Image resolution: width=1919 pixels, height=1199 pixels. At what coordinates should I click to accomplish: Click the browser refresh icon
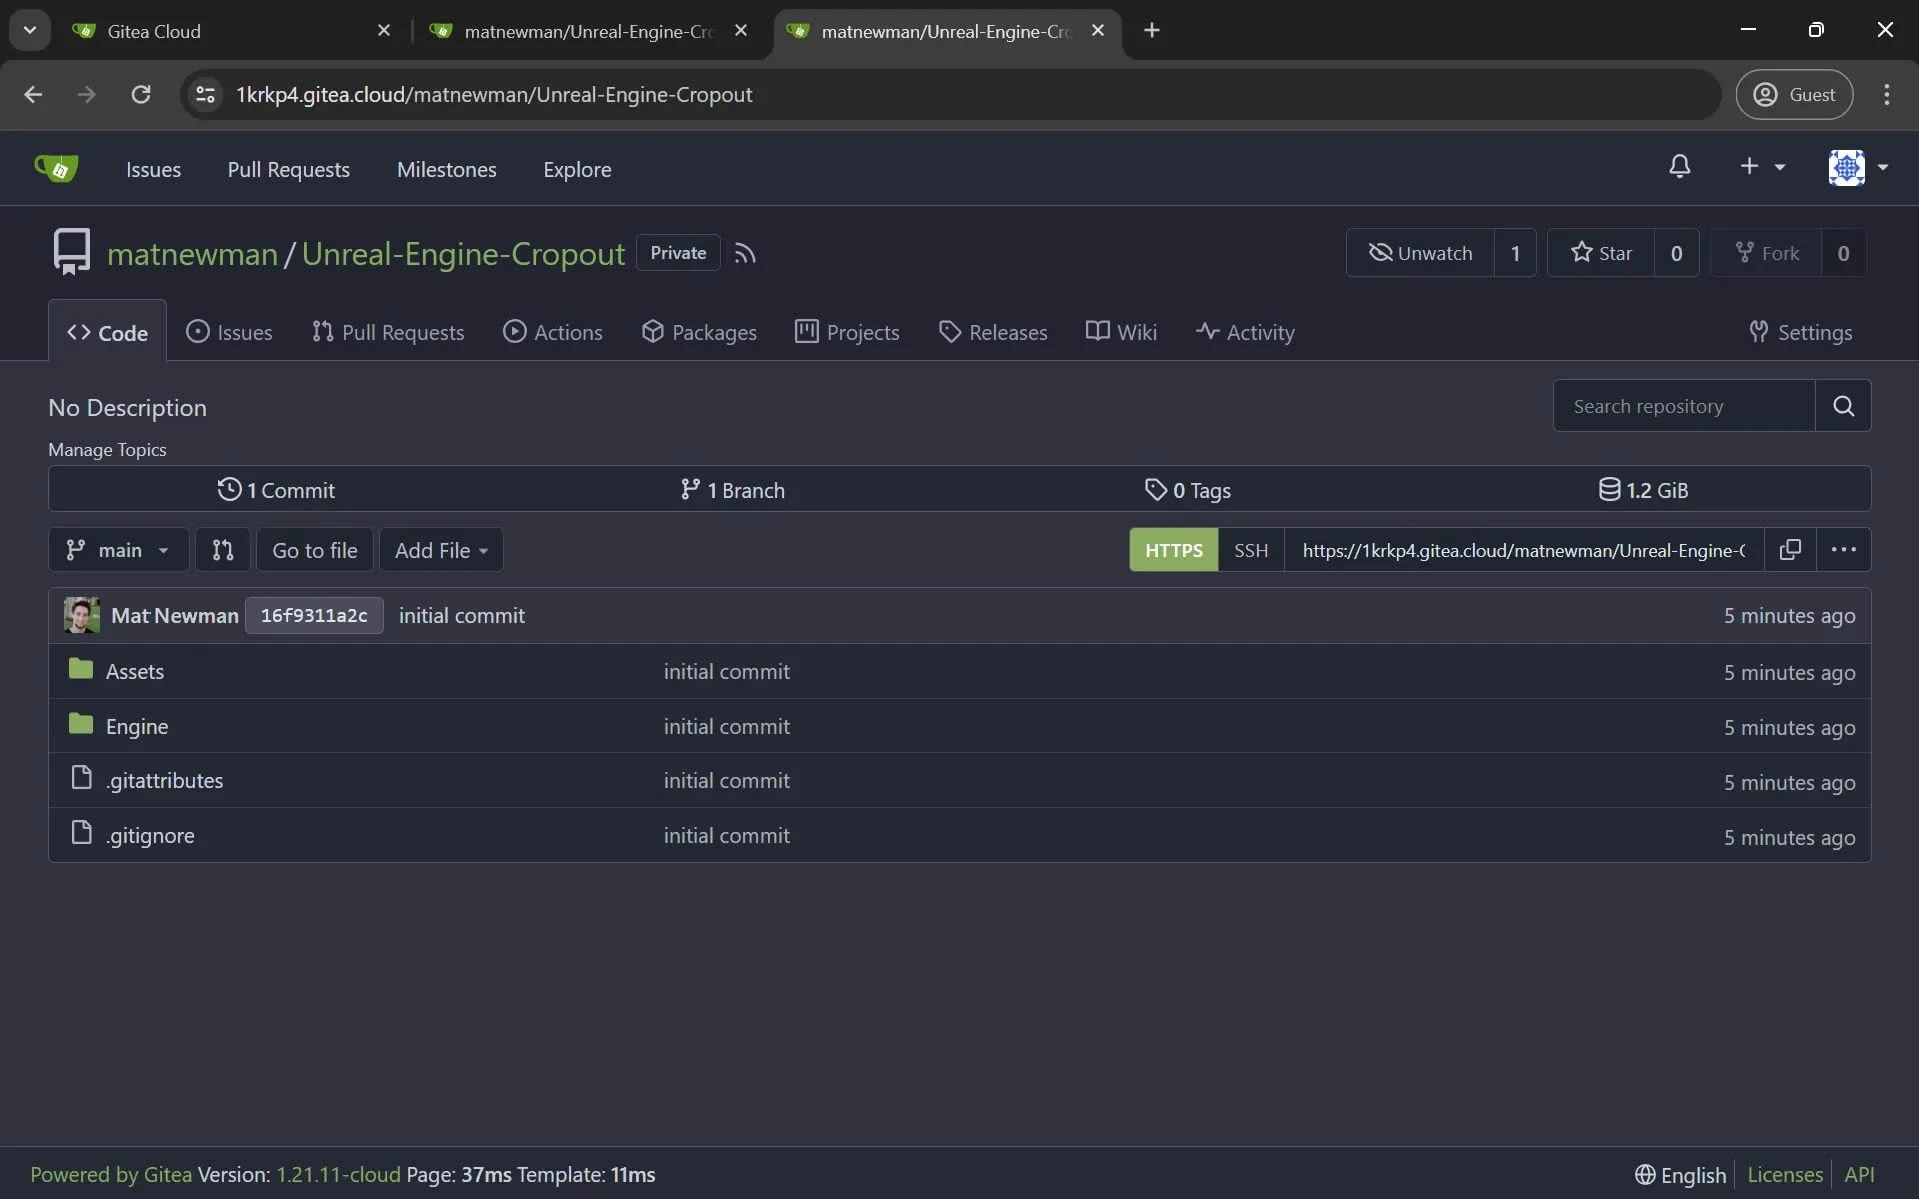coord(141,94)
